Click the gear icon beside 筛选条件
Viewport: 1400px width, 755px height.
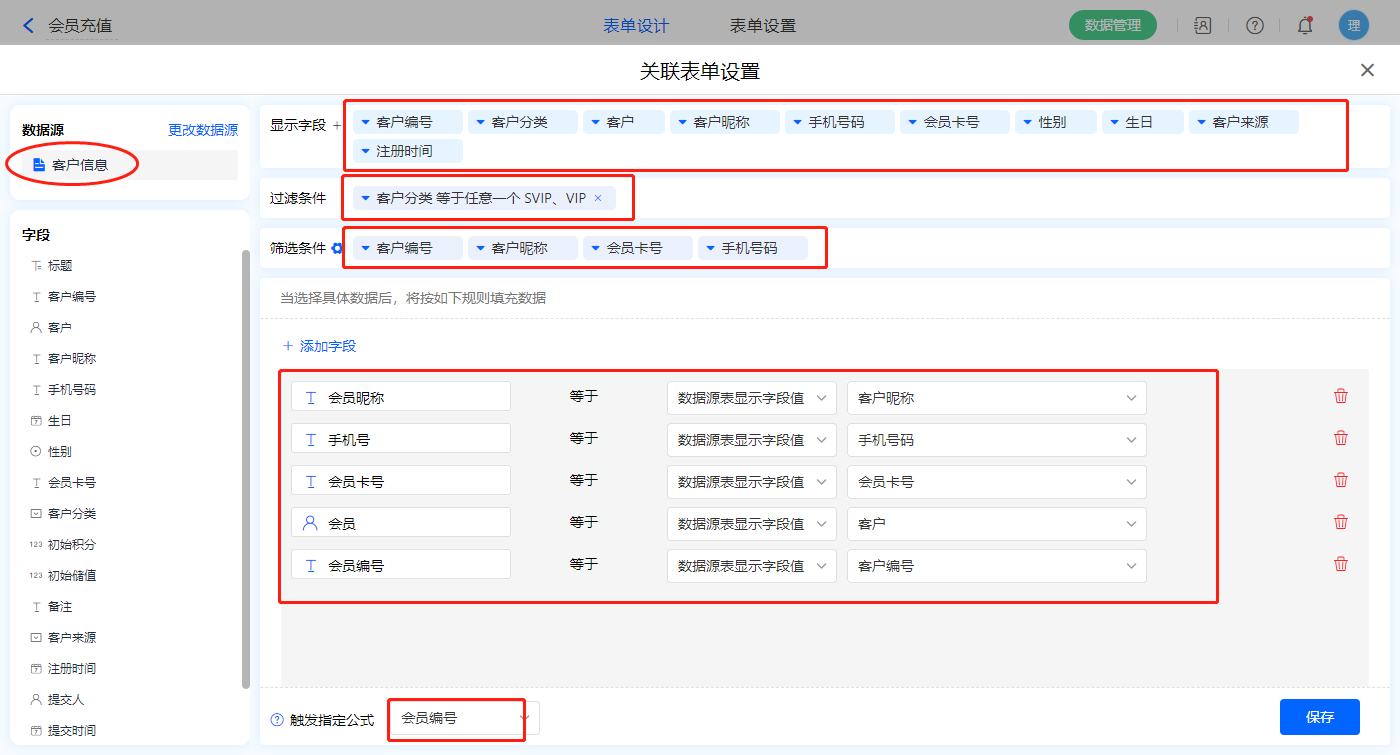click(x=337, y=248)
